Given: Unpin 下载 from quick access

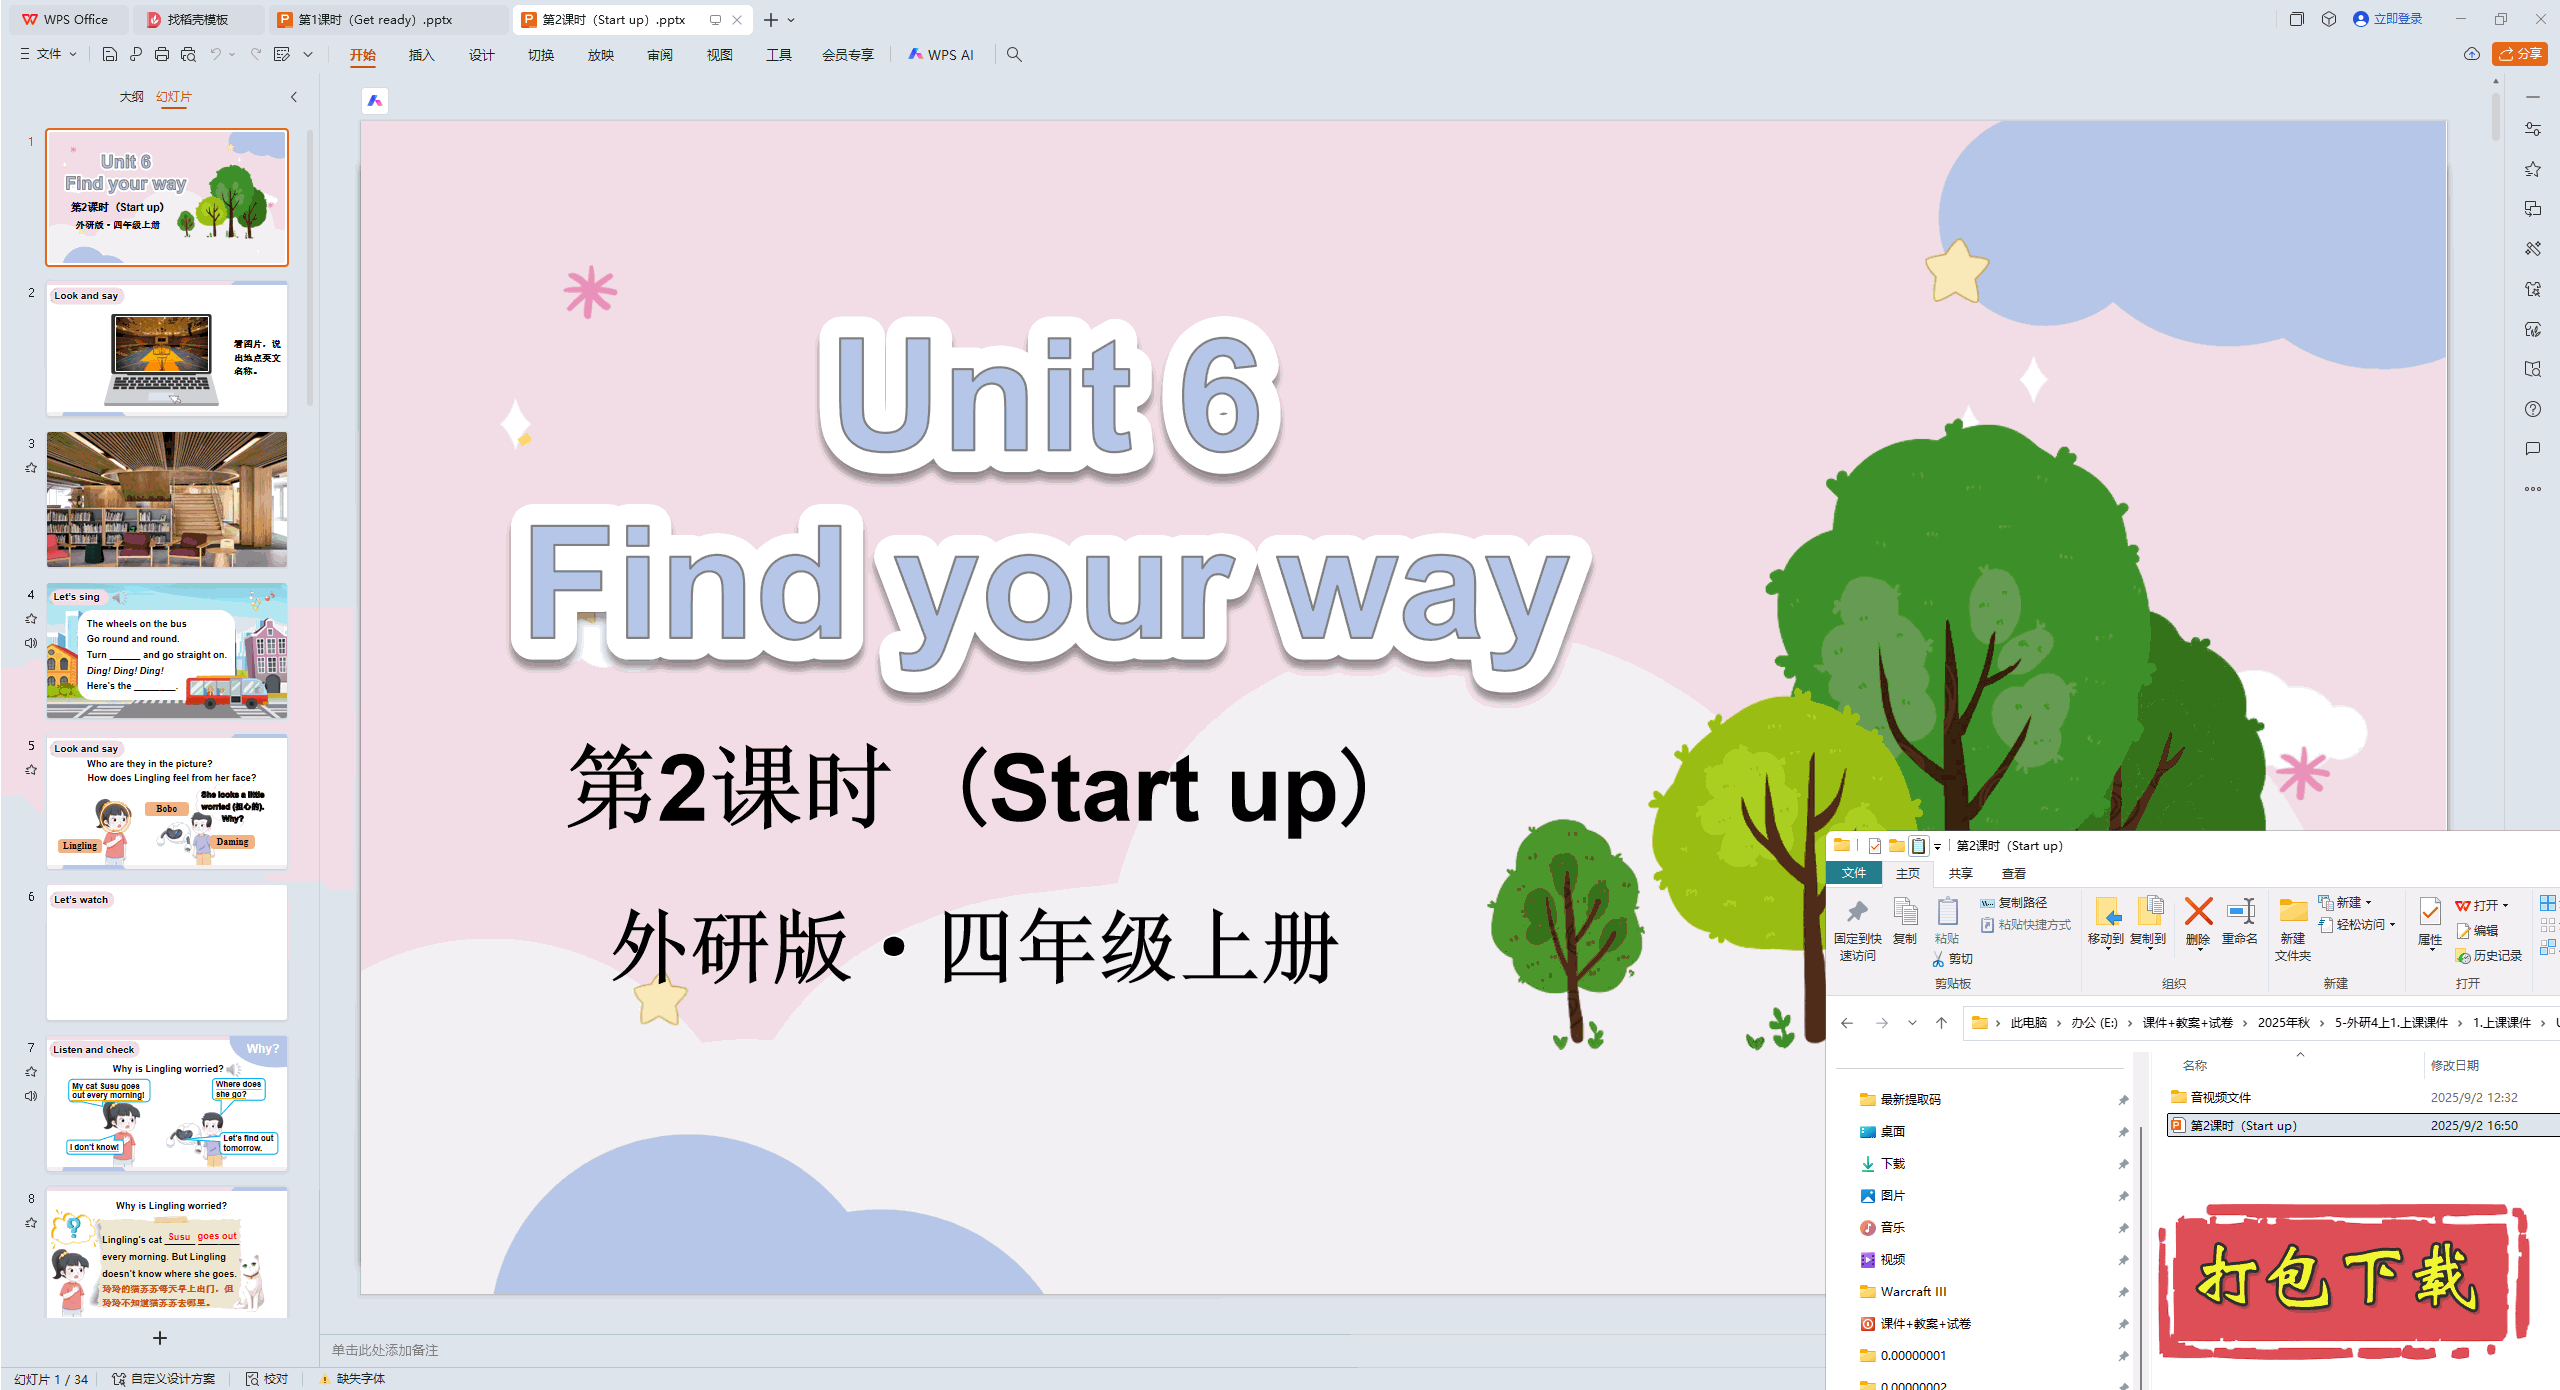Looking at the screenshot, I should point(2123,1164).
